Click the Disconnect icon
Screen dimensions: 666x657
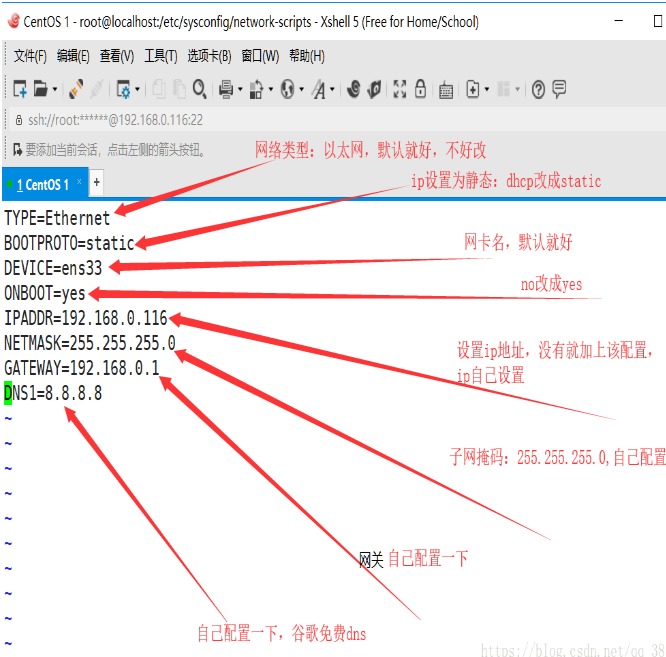[x=97, y=89]
